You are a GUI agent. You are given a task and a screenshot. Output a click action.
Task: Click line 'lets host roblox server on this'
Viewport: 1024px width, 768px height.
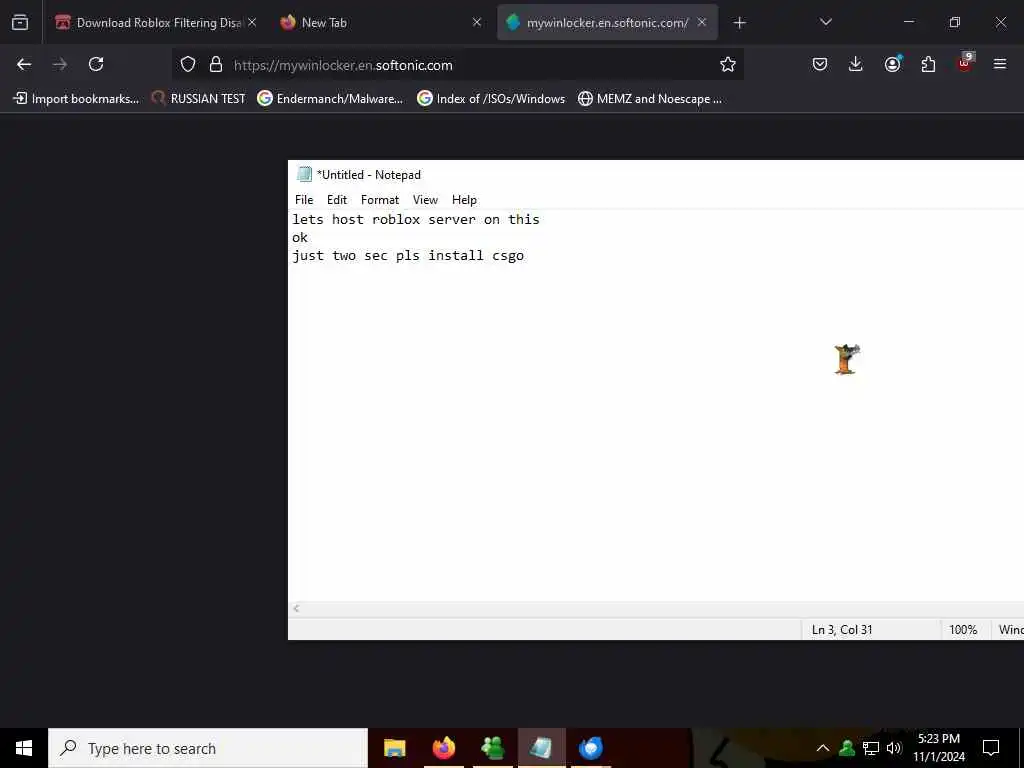[416, 219]
